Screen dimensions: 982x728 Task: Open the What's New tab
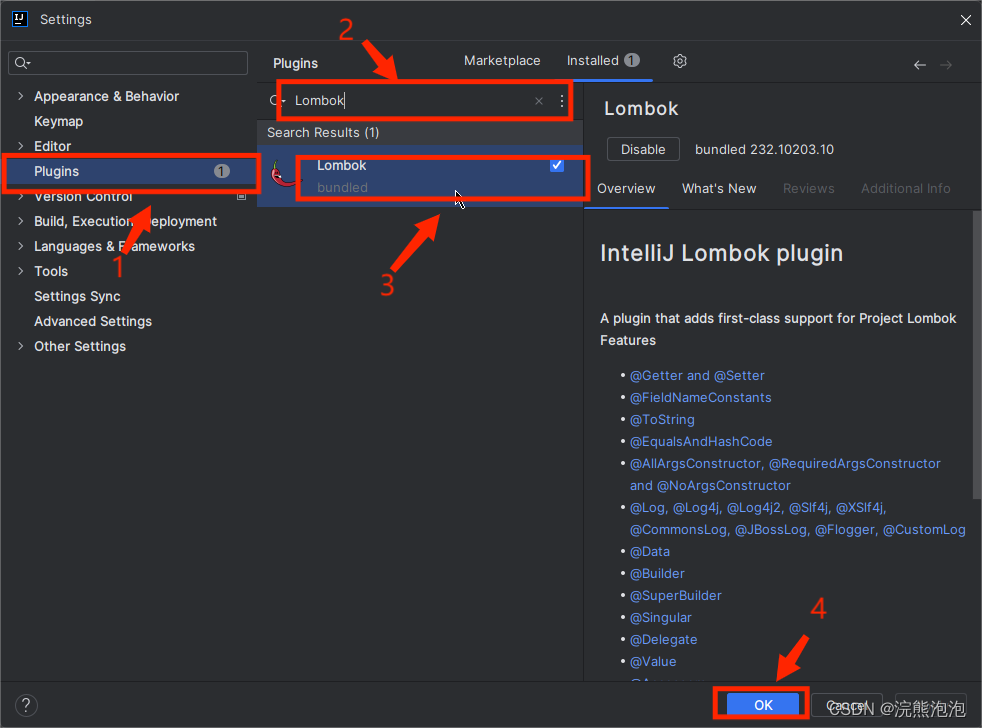(719, 189)
